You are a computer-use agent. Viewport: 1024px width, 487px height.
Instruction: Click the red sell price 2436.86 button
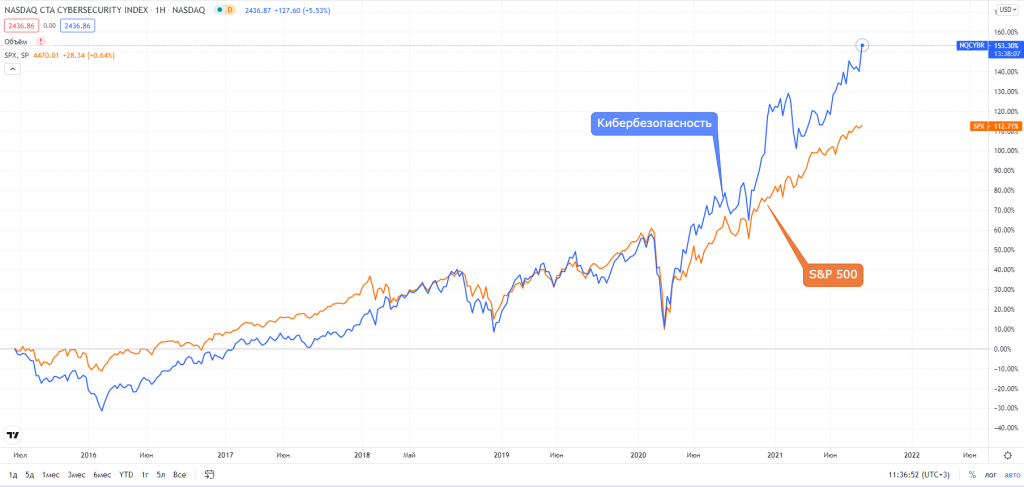pos(20,26)
